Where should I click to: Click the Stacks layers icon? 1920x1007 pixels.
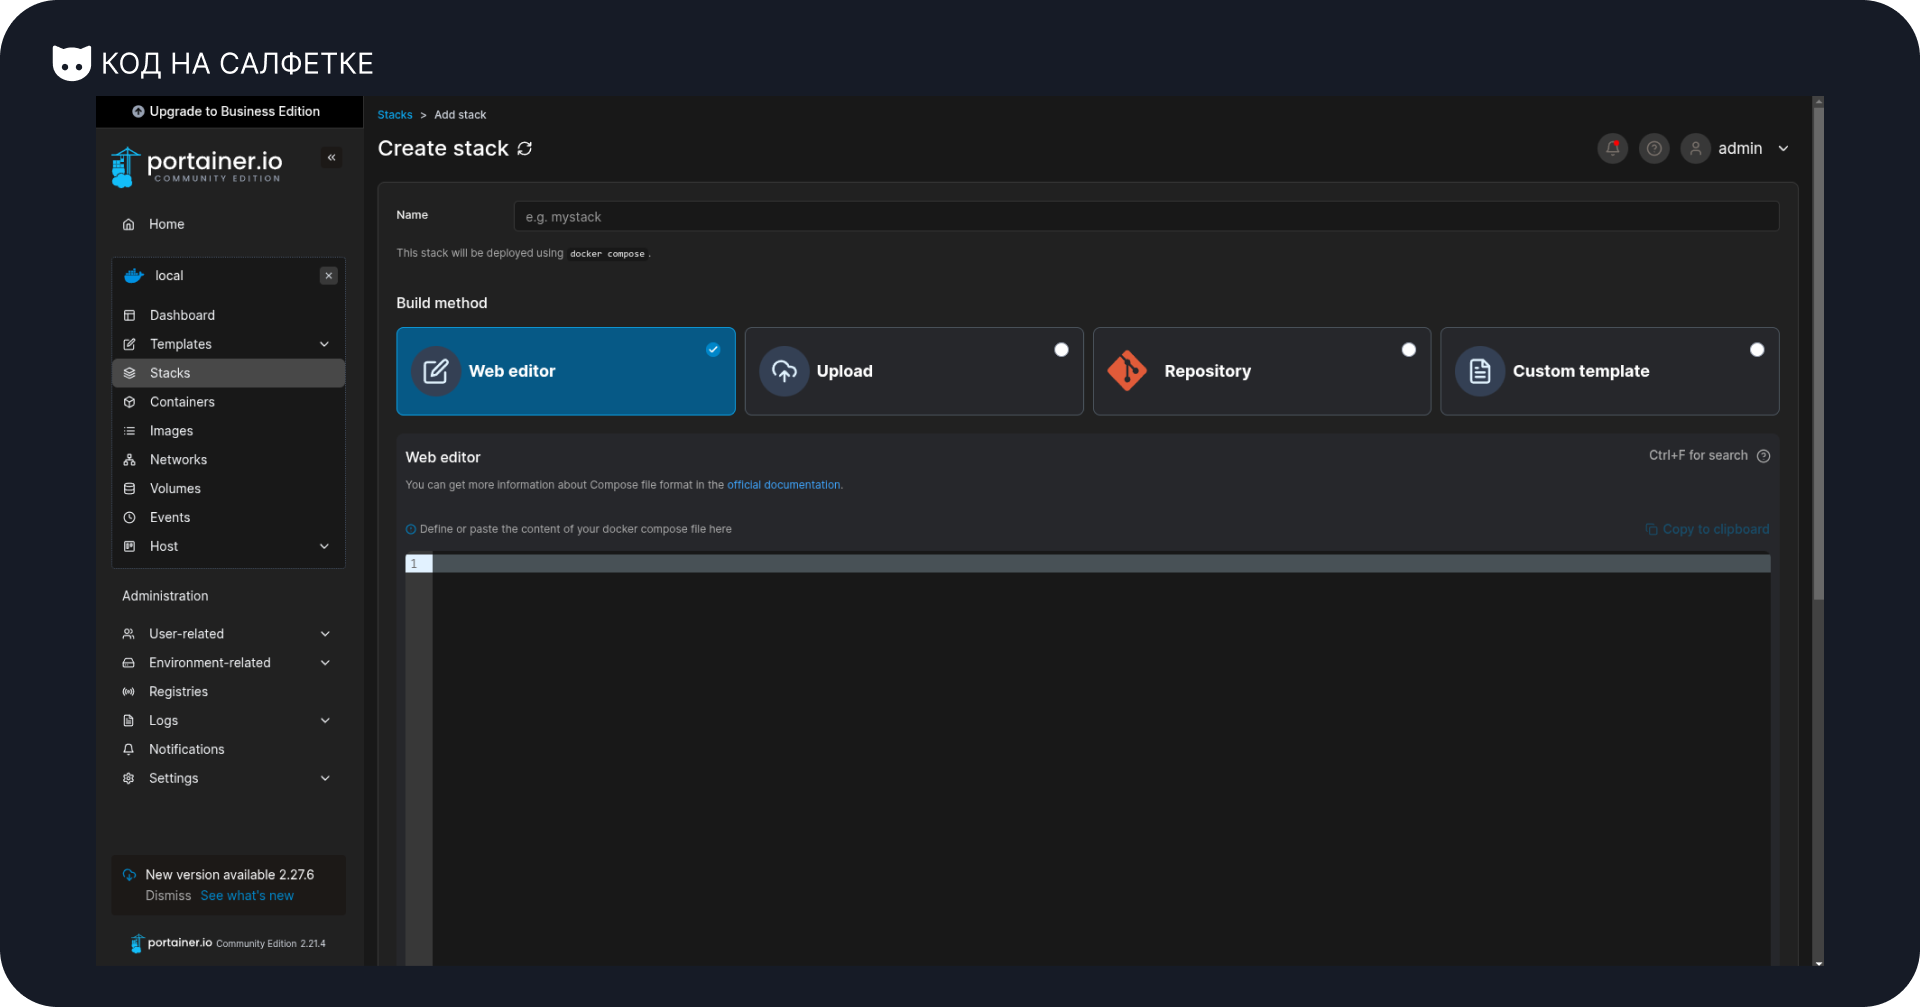coord(129,373)
